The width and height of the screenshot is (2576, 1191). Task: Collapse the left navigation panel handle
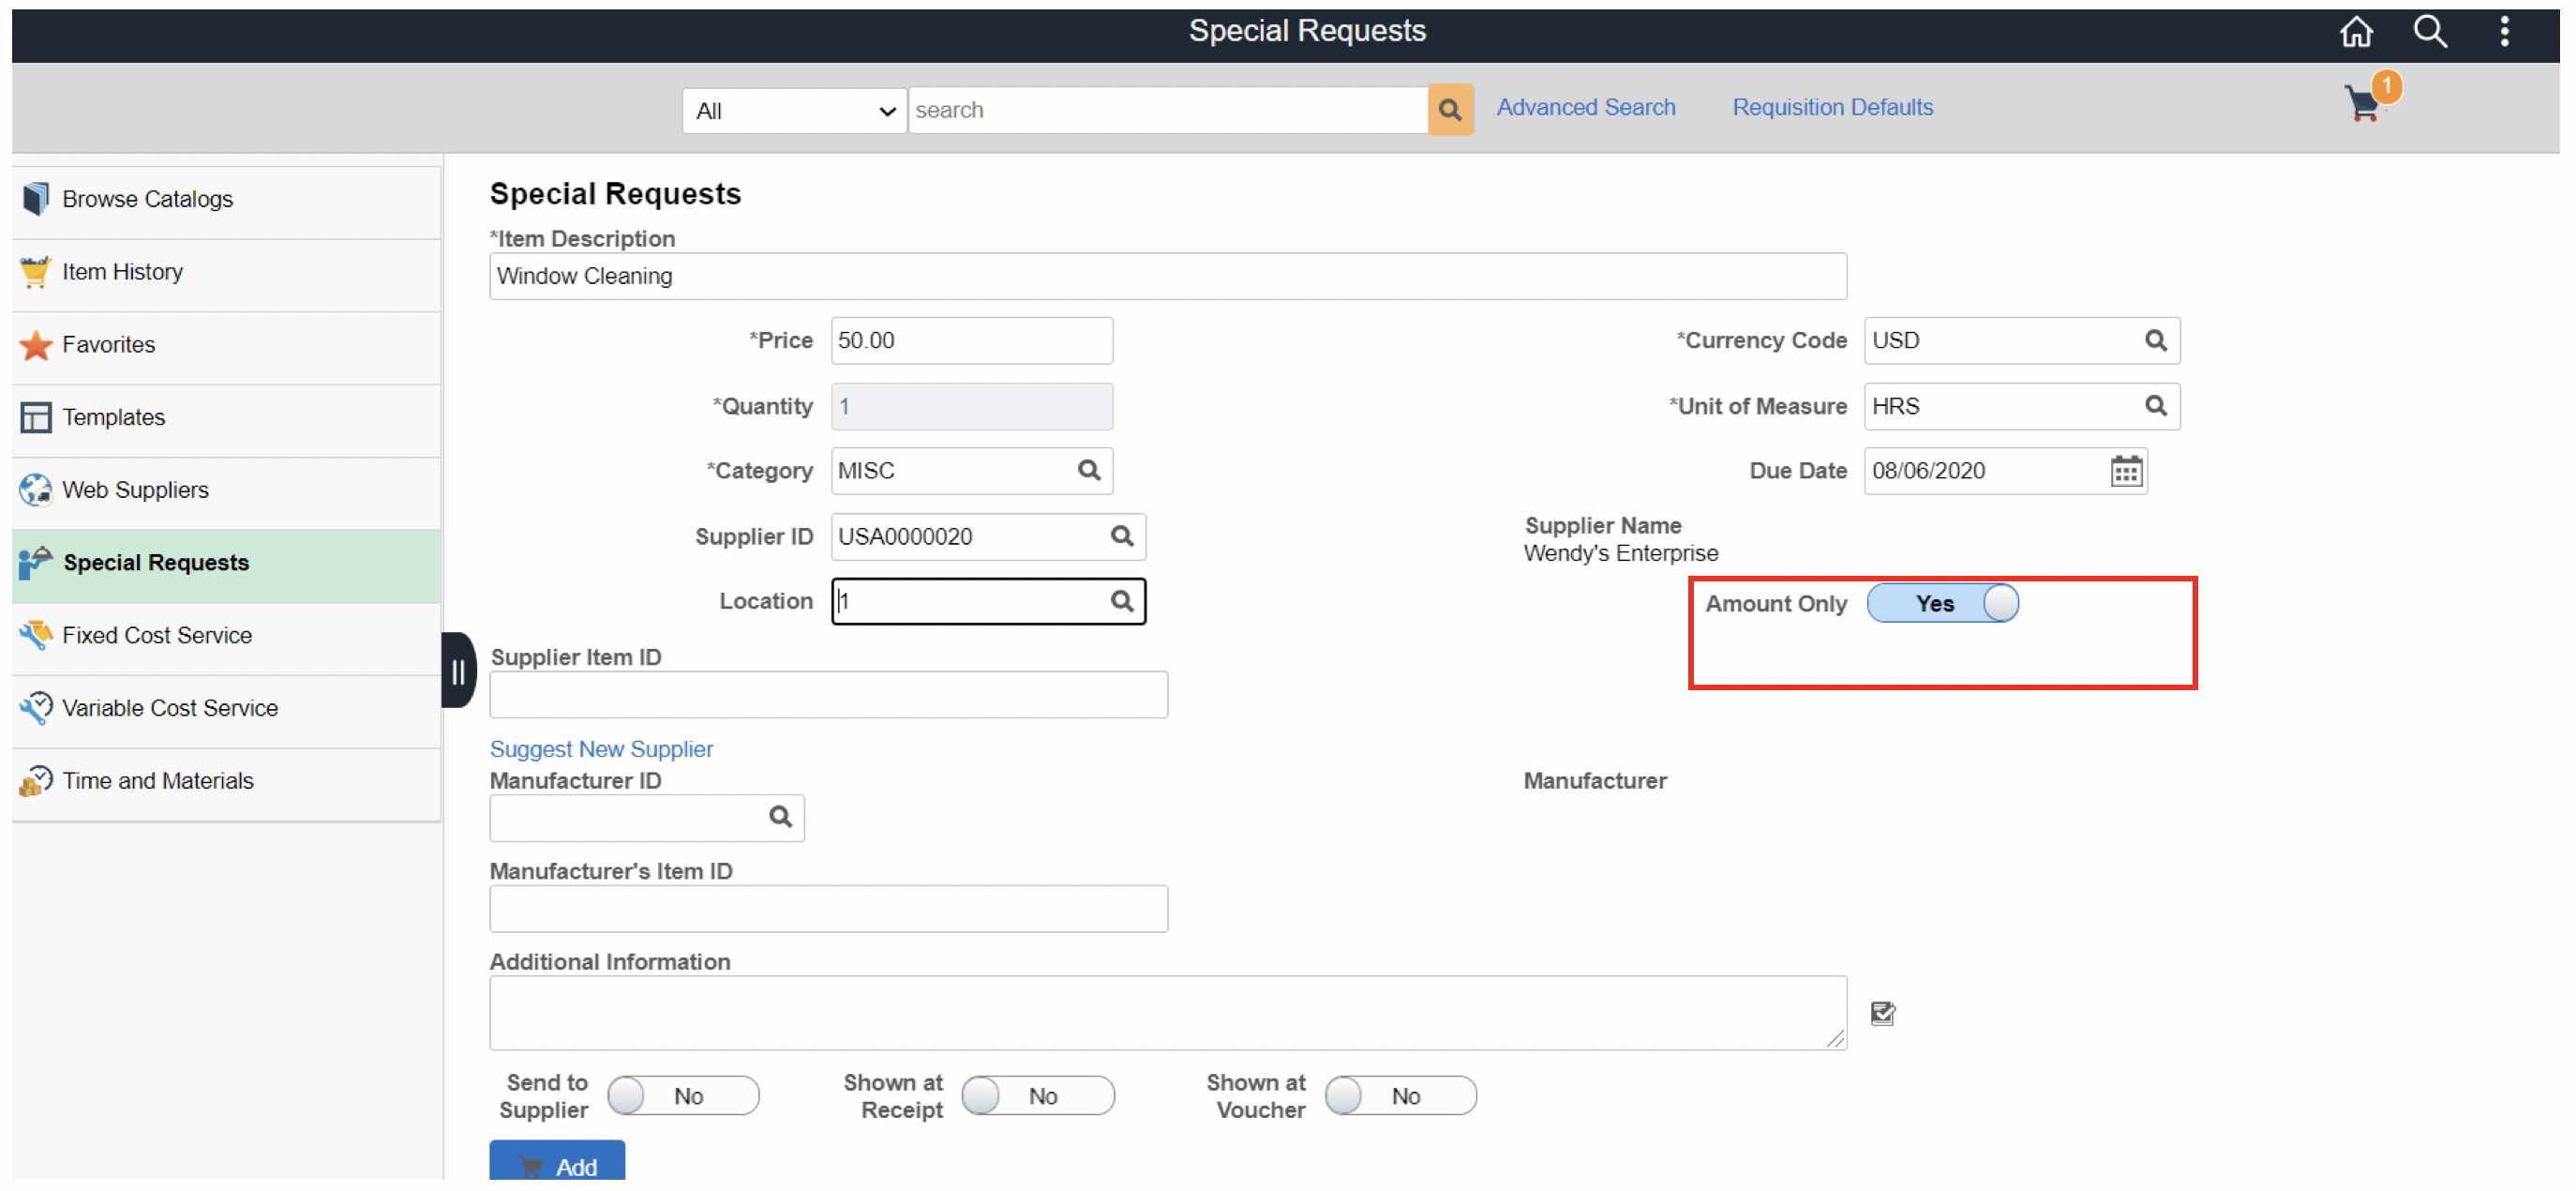tap(458, 671)
